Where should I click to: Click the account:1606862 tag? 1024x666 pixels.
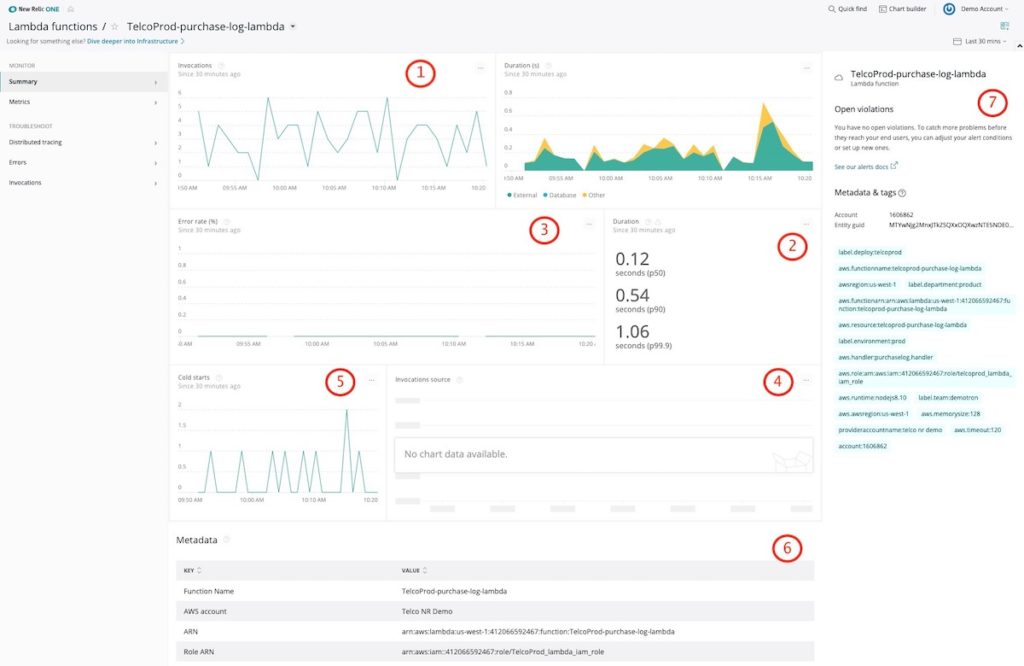(862, 447)
